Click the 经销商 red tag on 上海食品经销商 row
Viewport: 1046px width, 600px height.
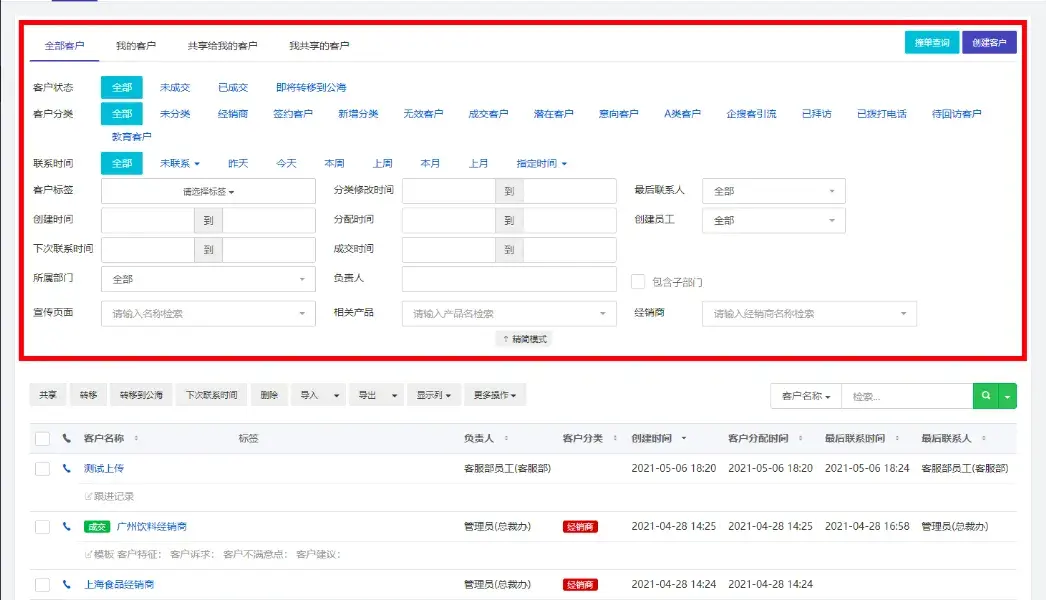[580, 585]
